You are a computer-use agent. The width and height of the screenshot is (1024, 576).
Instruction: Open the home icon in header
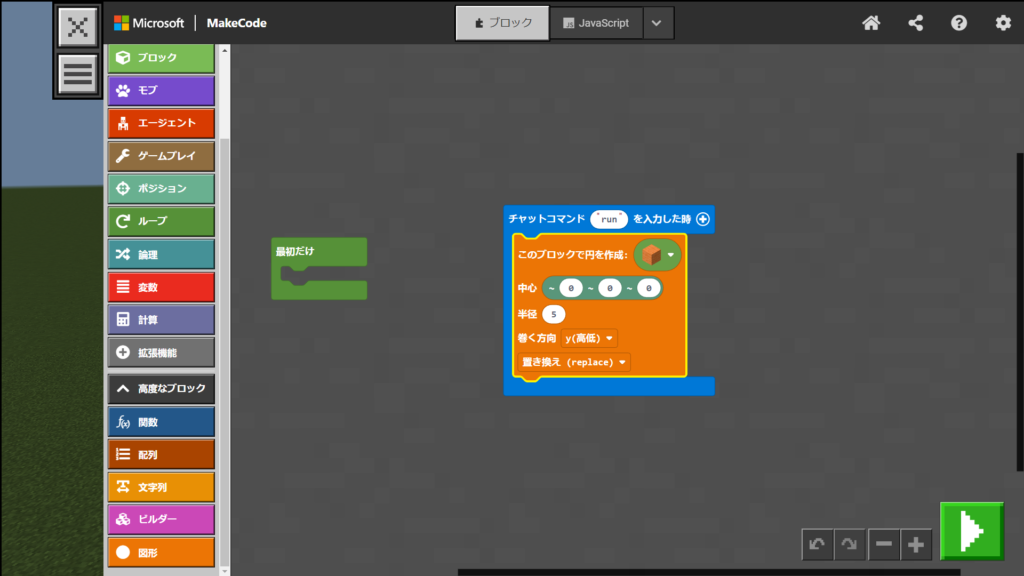(x=871, y=23)
